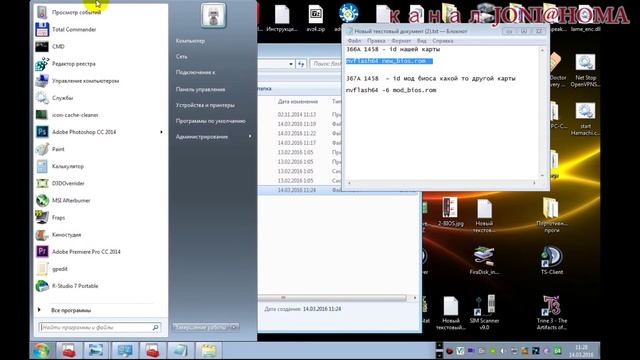This screenshot has height=360, width=640.
Task: Open shutdown options arrow
Action: pos(235,327)
